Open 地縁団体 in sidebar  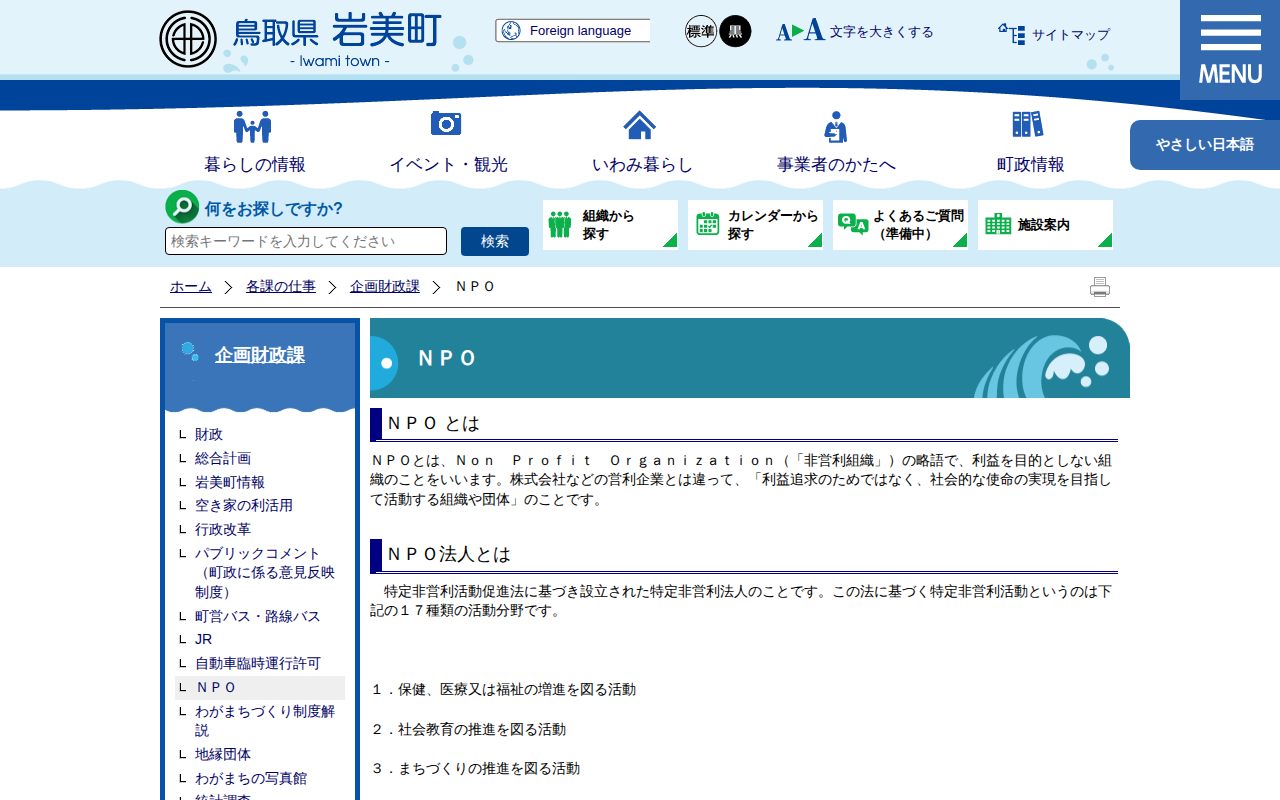[223, 754]
